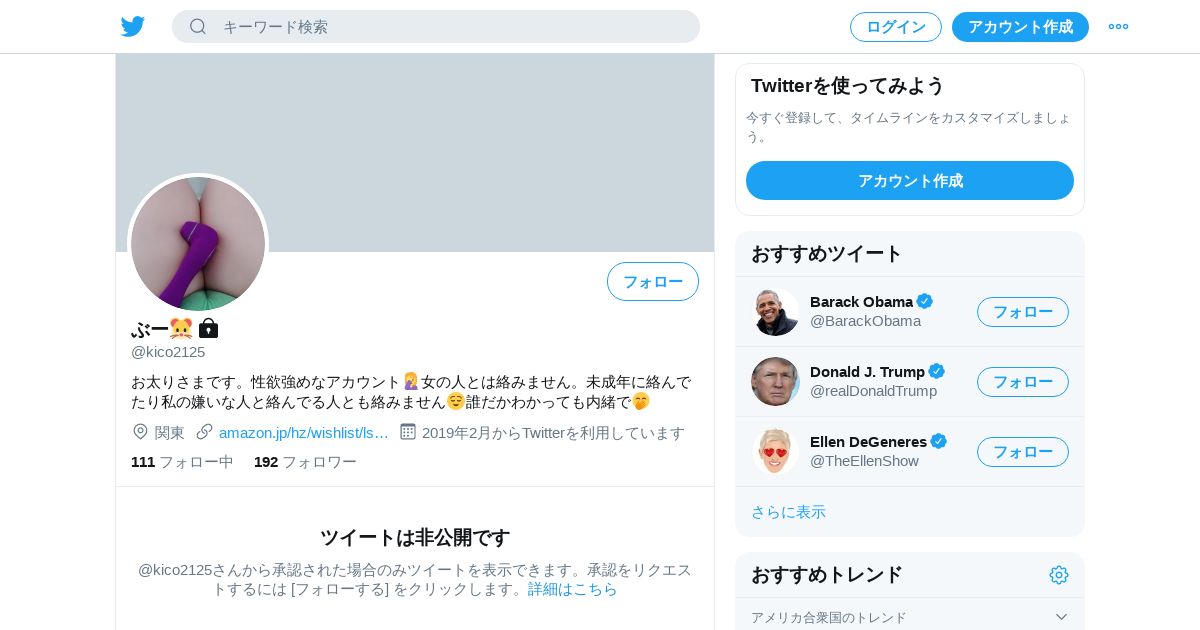
Task: Click the ログイン button
Action: coord(896,27)
